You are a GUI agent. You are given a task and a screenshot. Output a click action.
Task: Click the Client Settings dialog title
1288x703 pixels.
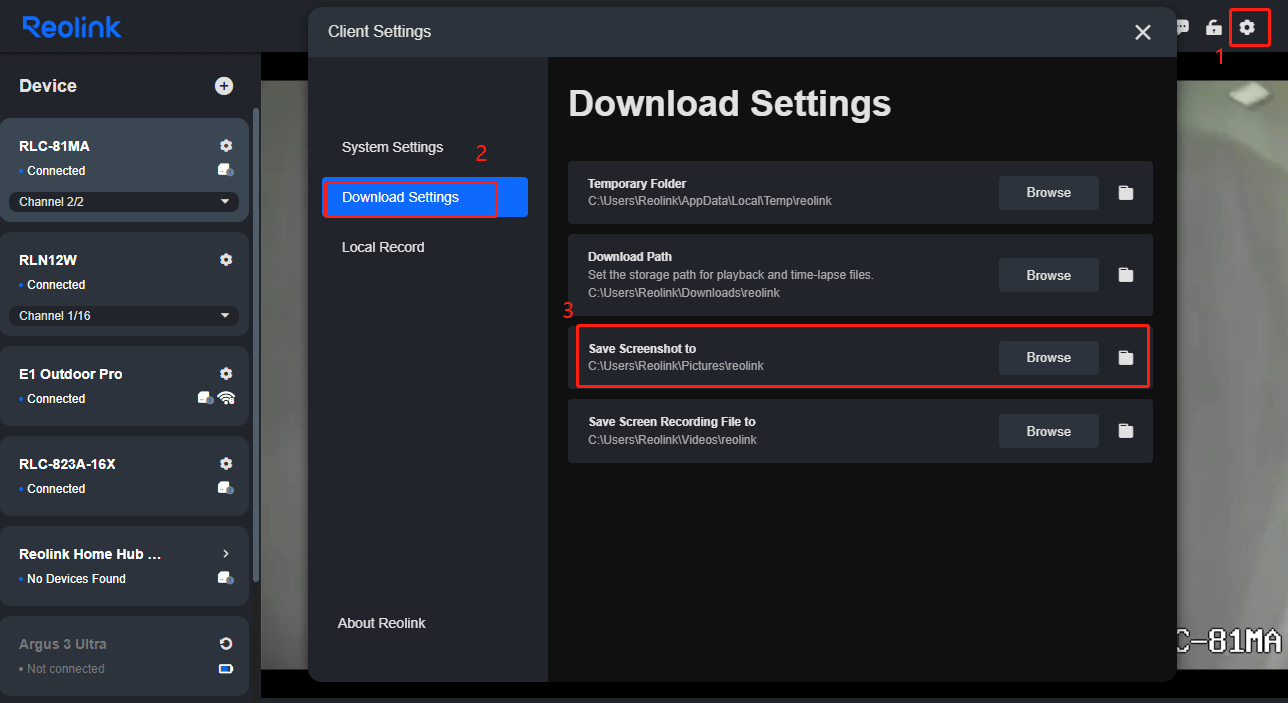pyautogui.click(x=380, y=32)
